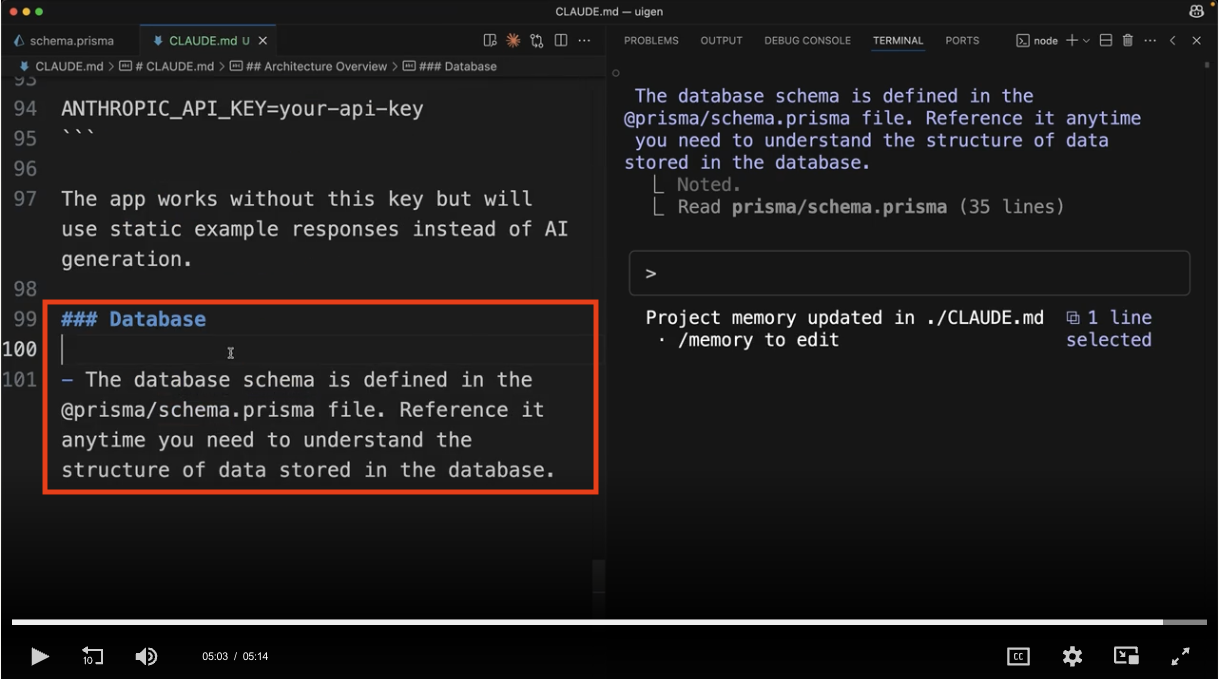Click the node terminal shell icon
This screenshot has height=679, width=1219.
point(1023,41)
